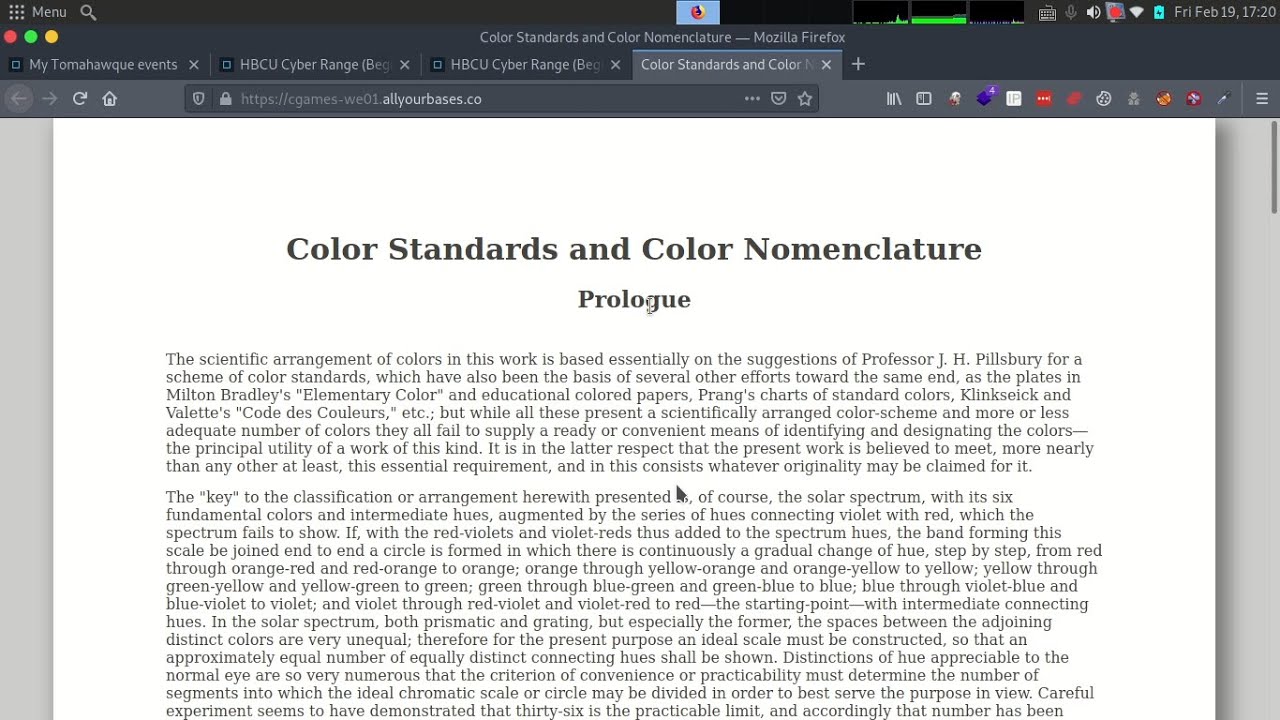The image size is (1280, 720).
Task: Click the URL address bar
Action: click(x=480, y=99)
